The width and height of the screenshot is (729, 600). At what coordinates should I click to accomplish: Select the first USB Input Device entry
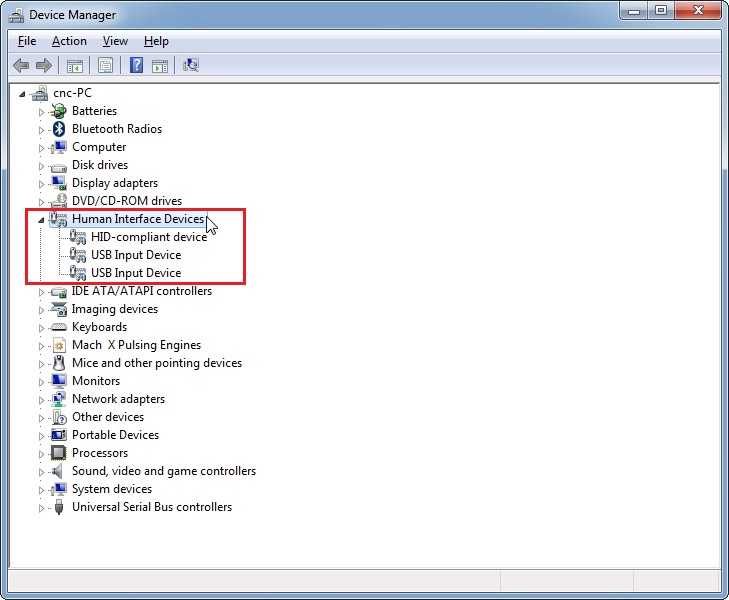pos(136,255)
